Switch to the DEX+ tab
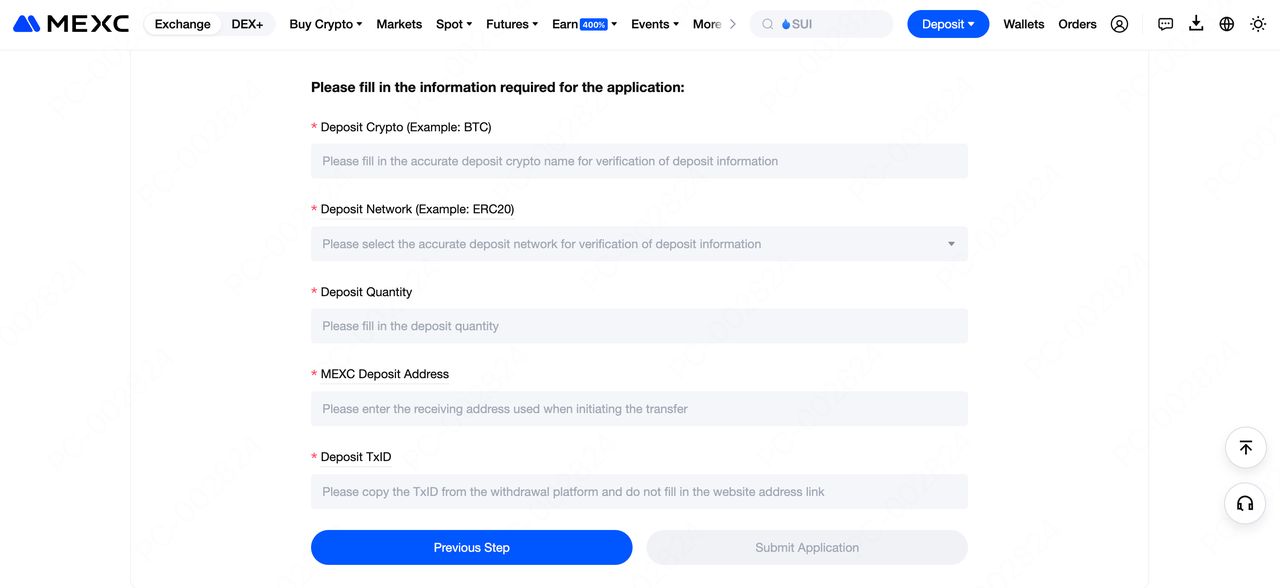1280x588 pixels. [x=247, y=24]
